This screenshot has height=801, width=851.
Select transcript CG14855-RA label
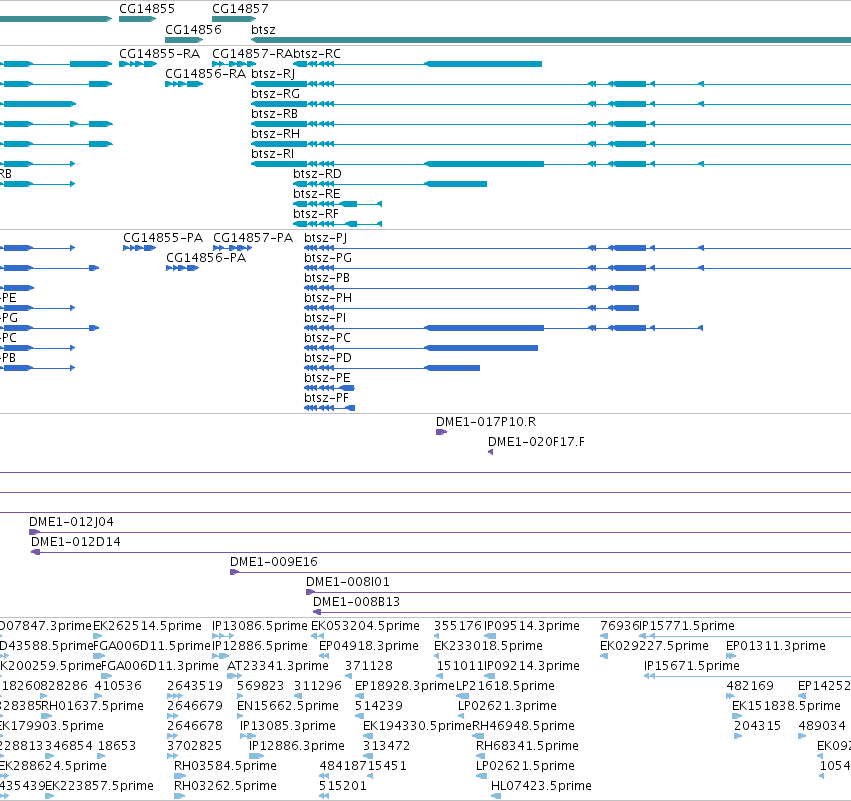point(160,54)
